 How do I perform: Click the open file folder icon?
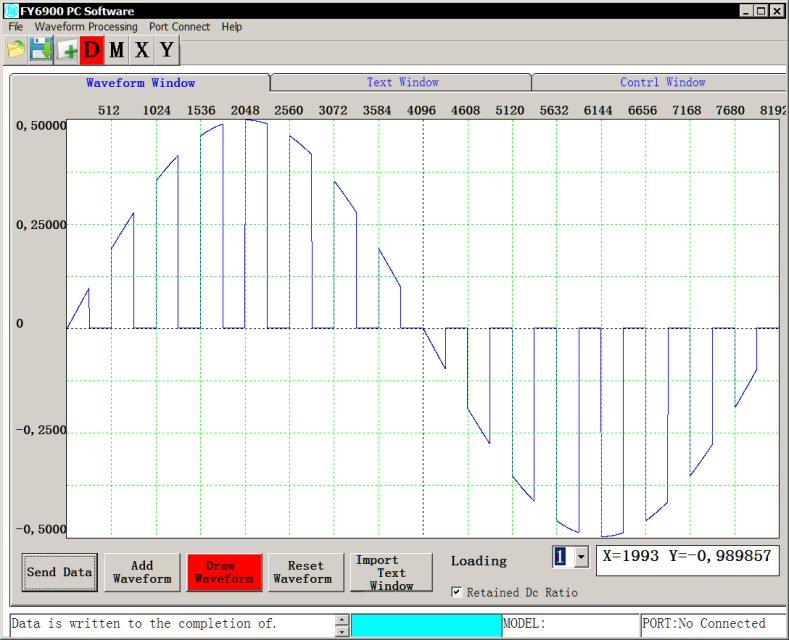point(16,50)
